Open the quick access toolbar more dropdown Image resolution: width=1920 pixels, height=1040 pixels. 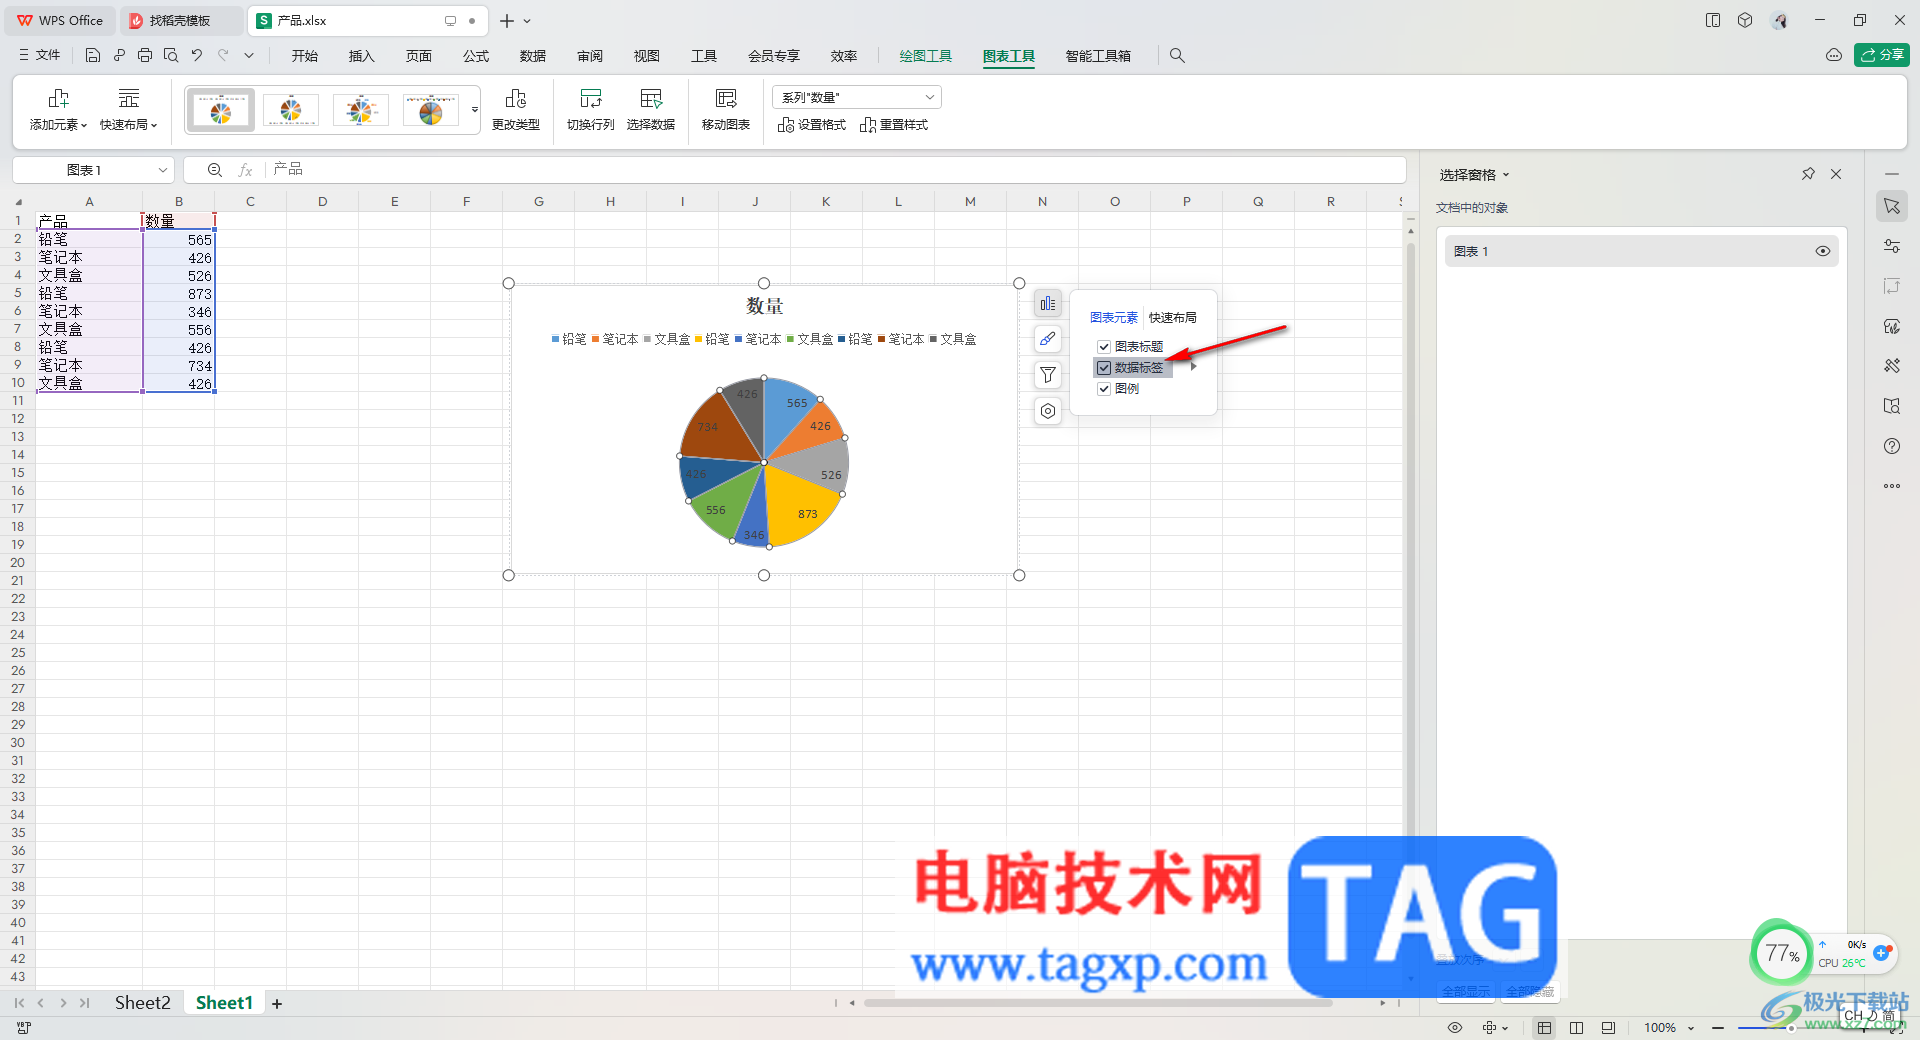249,56
